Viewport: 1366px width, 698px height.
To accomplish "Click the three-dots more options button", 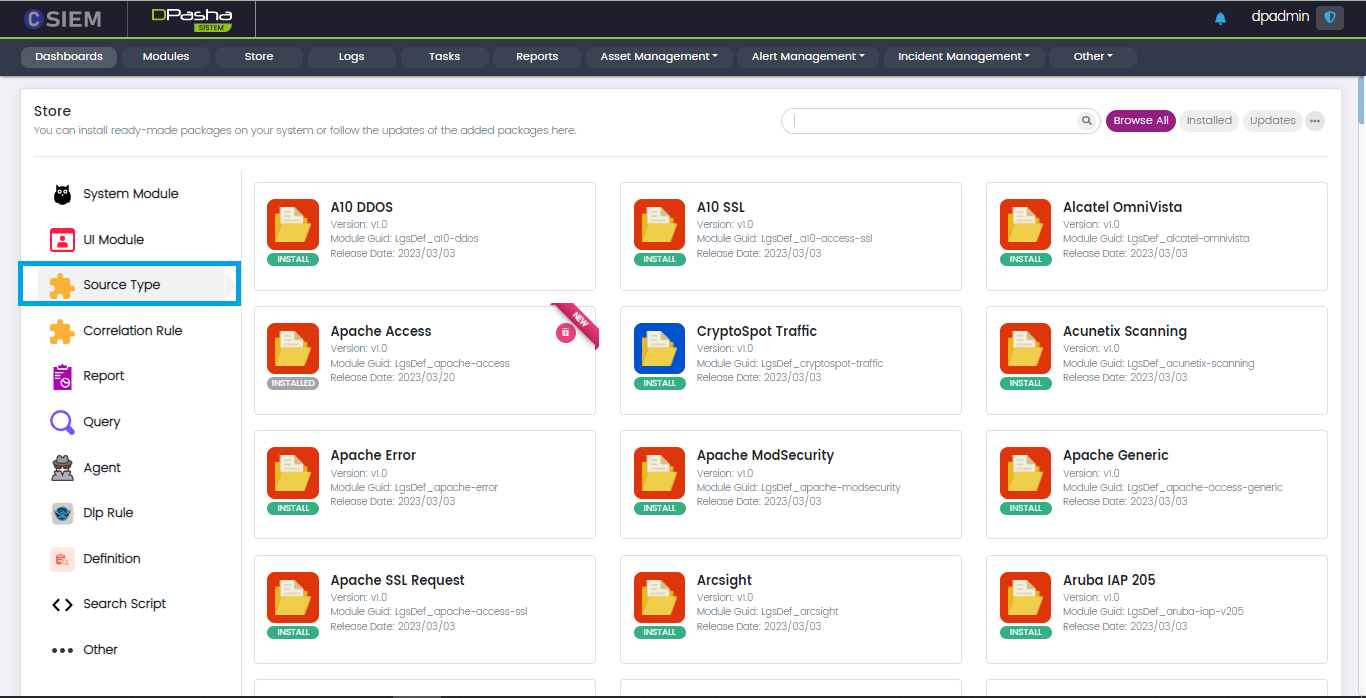I will [1315, 121].
